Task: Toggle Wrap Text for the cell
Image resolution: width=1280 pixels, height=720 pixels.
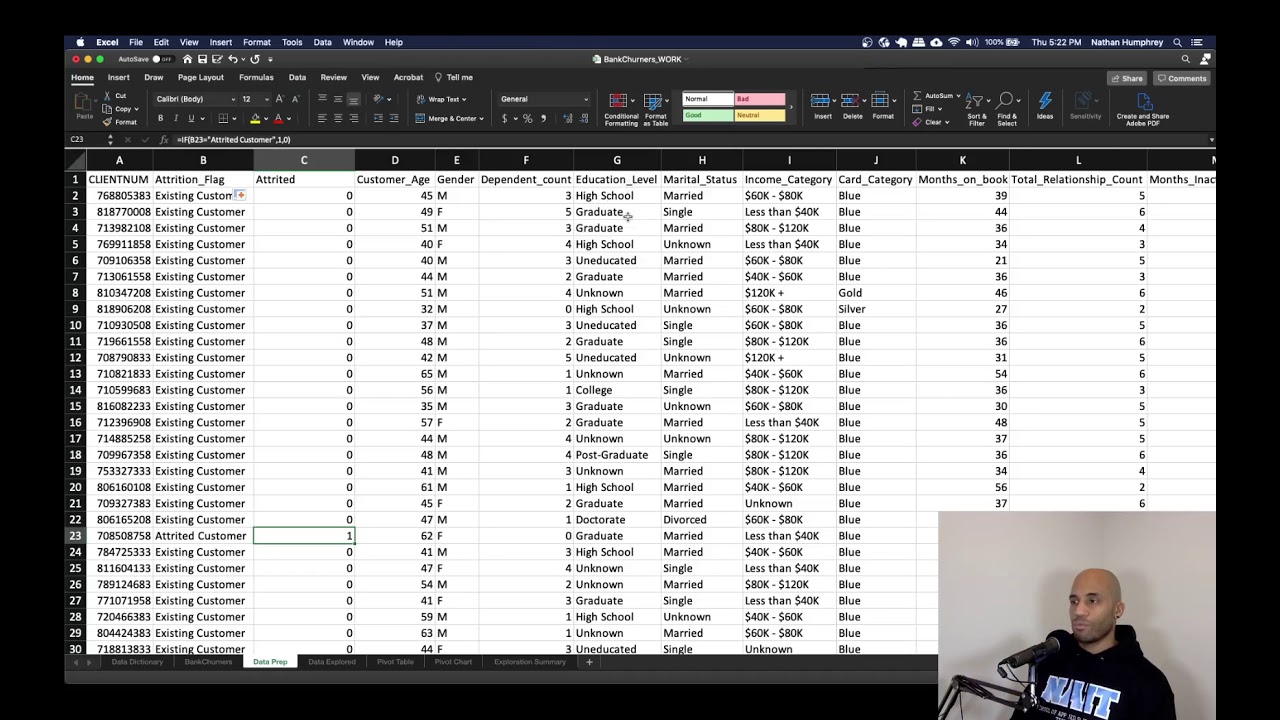Action: (x=441, y=99)
